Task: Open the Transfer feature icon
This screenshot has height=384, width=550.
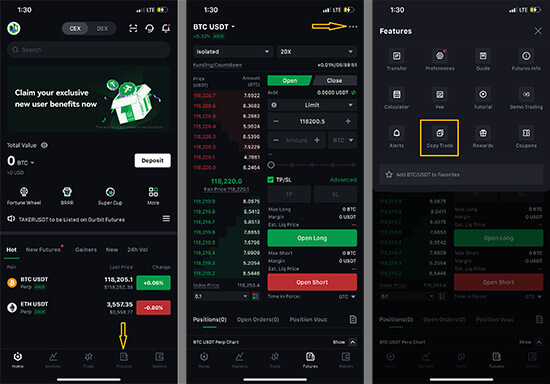Action: coord(396,60)
